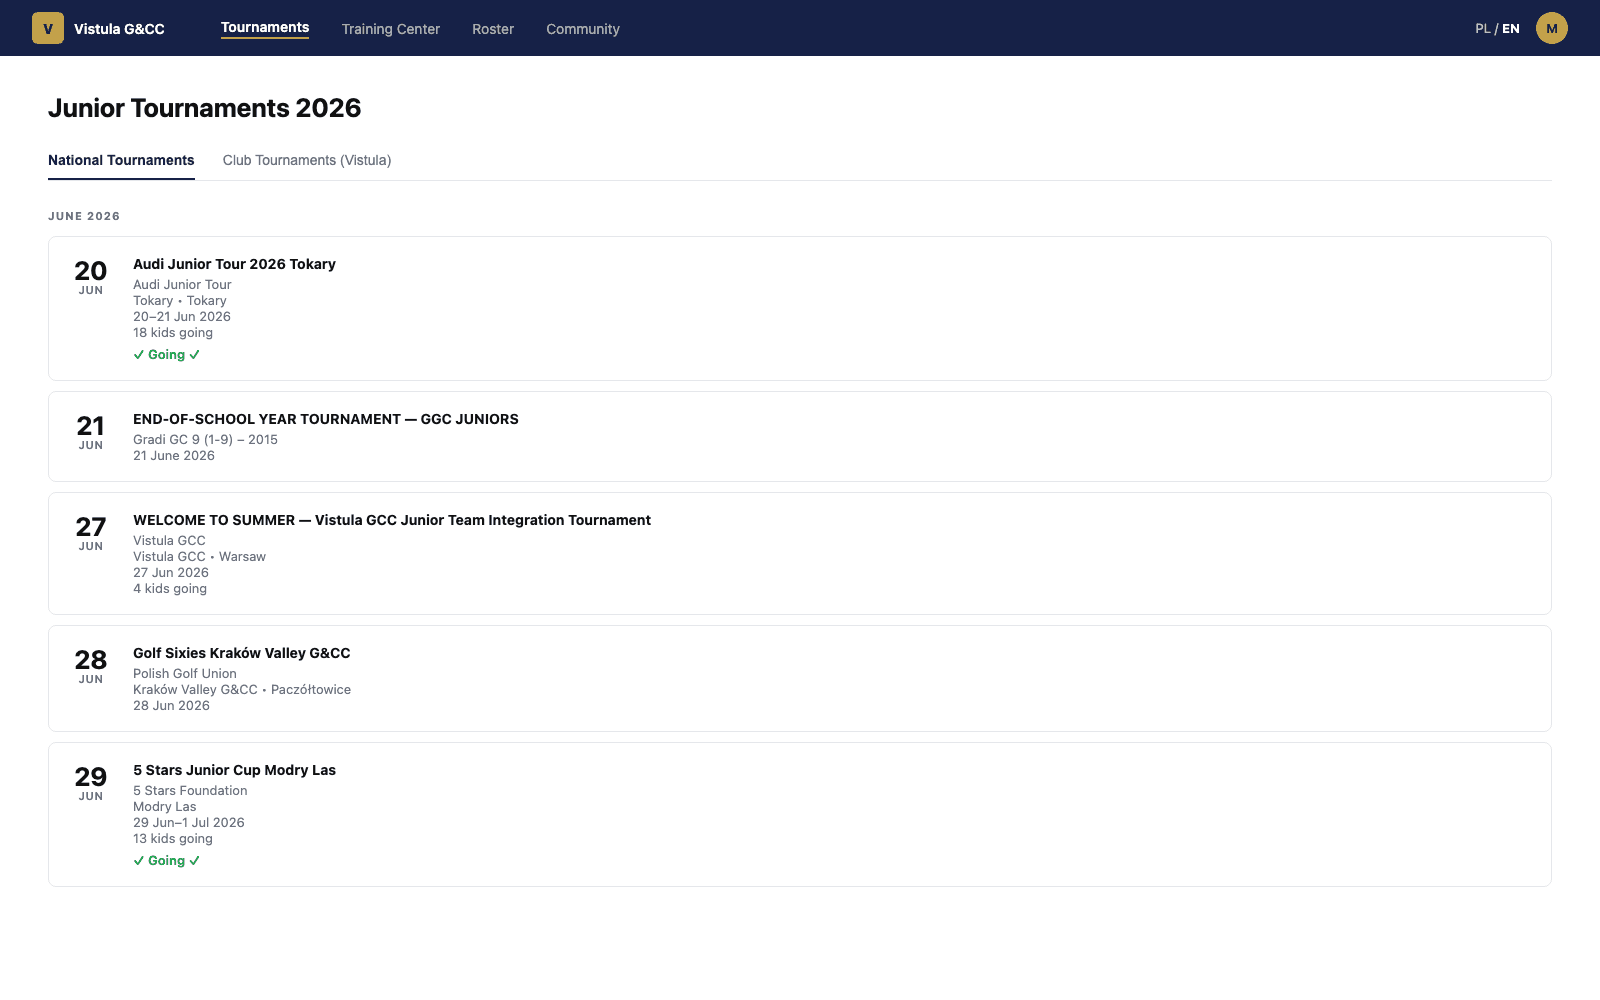
Task: Select National Tournaments tab
Action: [x=121, y=160]
